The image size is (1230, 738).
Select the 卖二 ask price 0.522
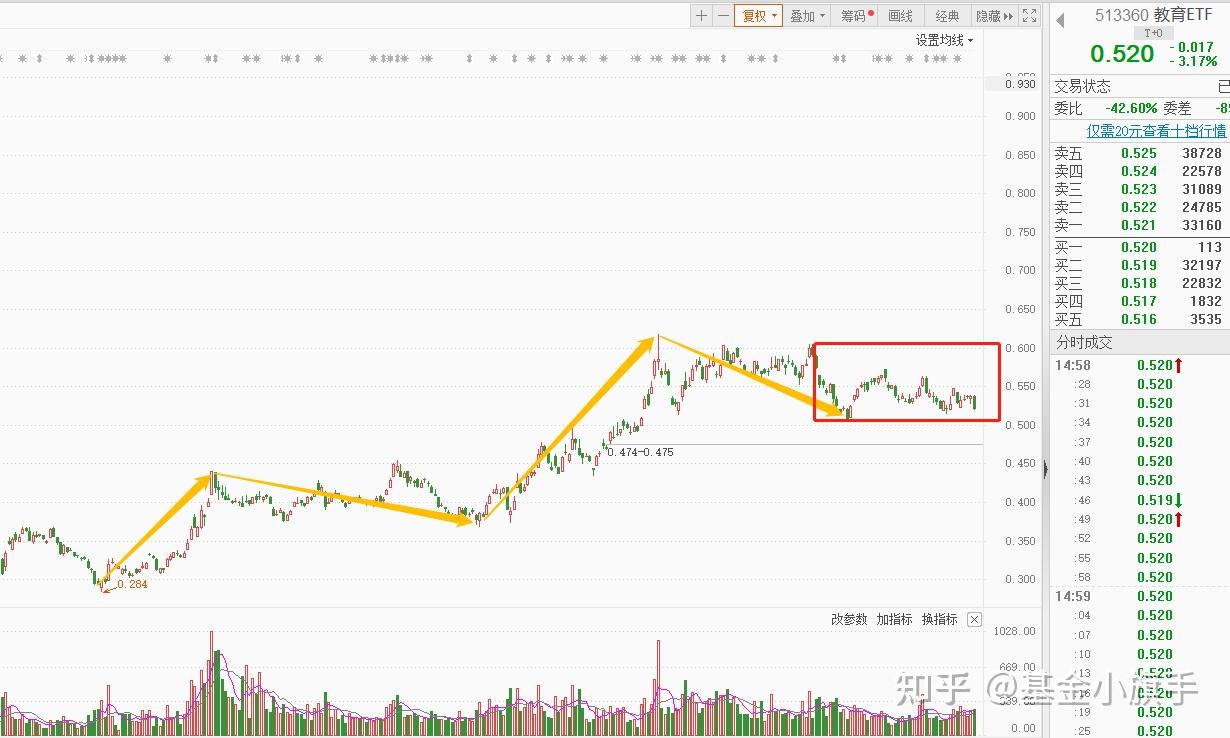pyautogui.click(x=1138, y=207)
